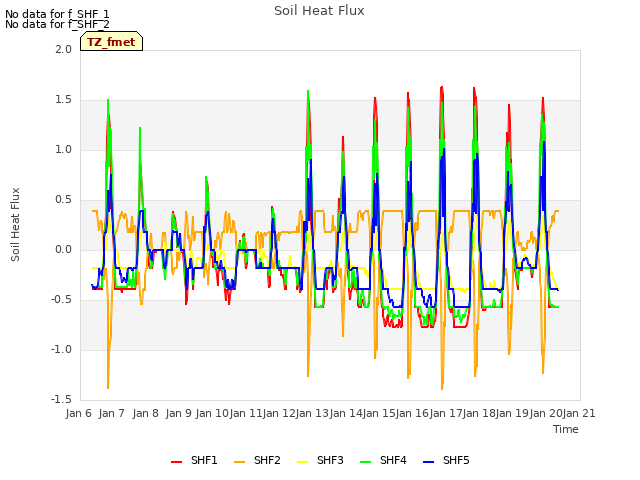
Task: Click the 0.5 y-axis tick label
Action: tap(63, 200)
